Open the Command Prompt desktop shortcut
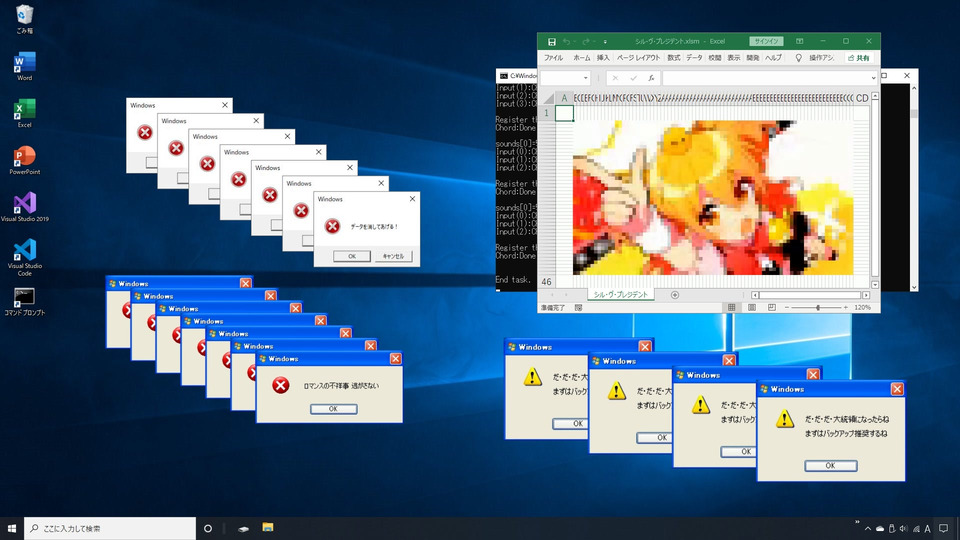This screenshot has width=960, height=540. pyautogui.click(x=24, y=297)
